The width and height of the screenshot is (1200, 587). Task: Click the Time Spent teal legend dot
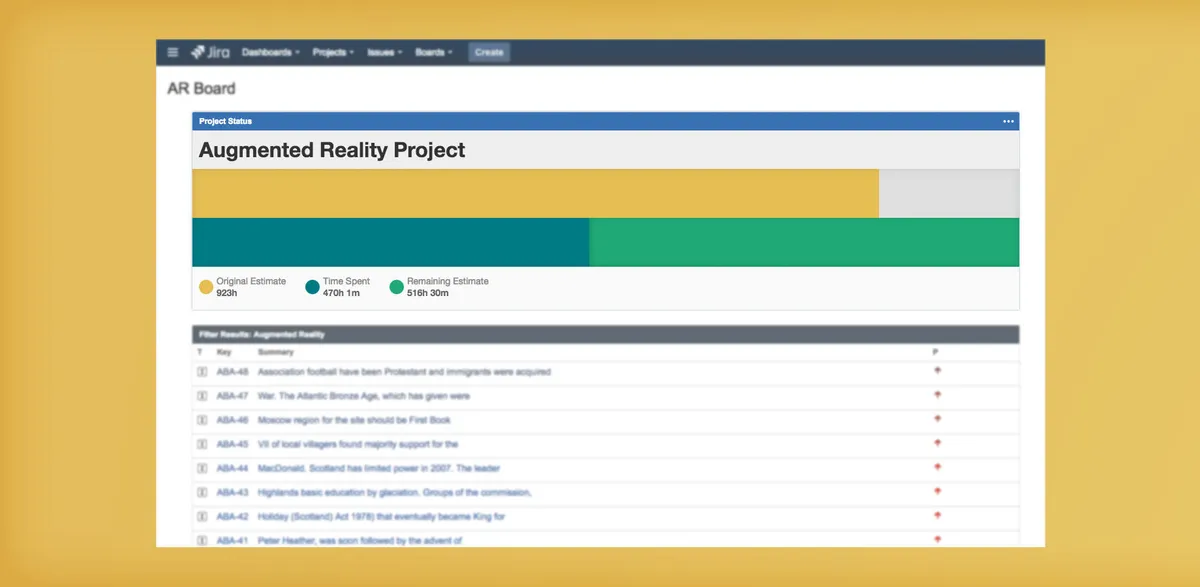tap(312, 287)
